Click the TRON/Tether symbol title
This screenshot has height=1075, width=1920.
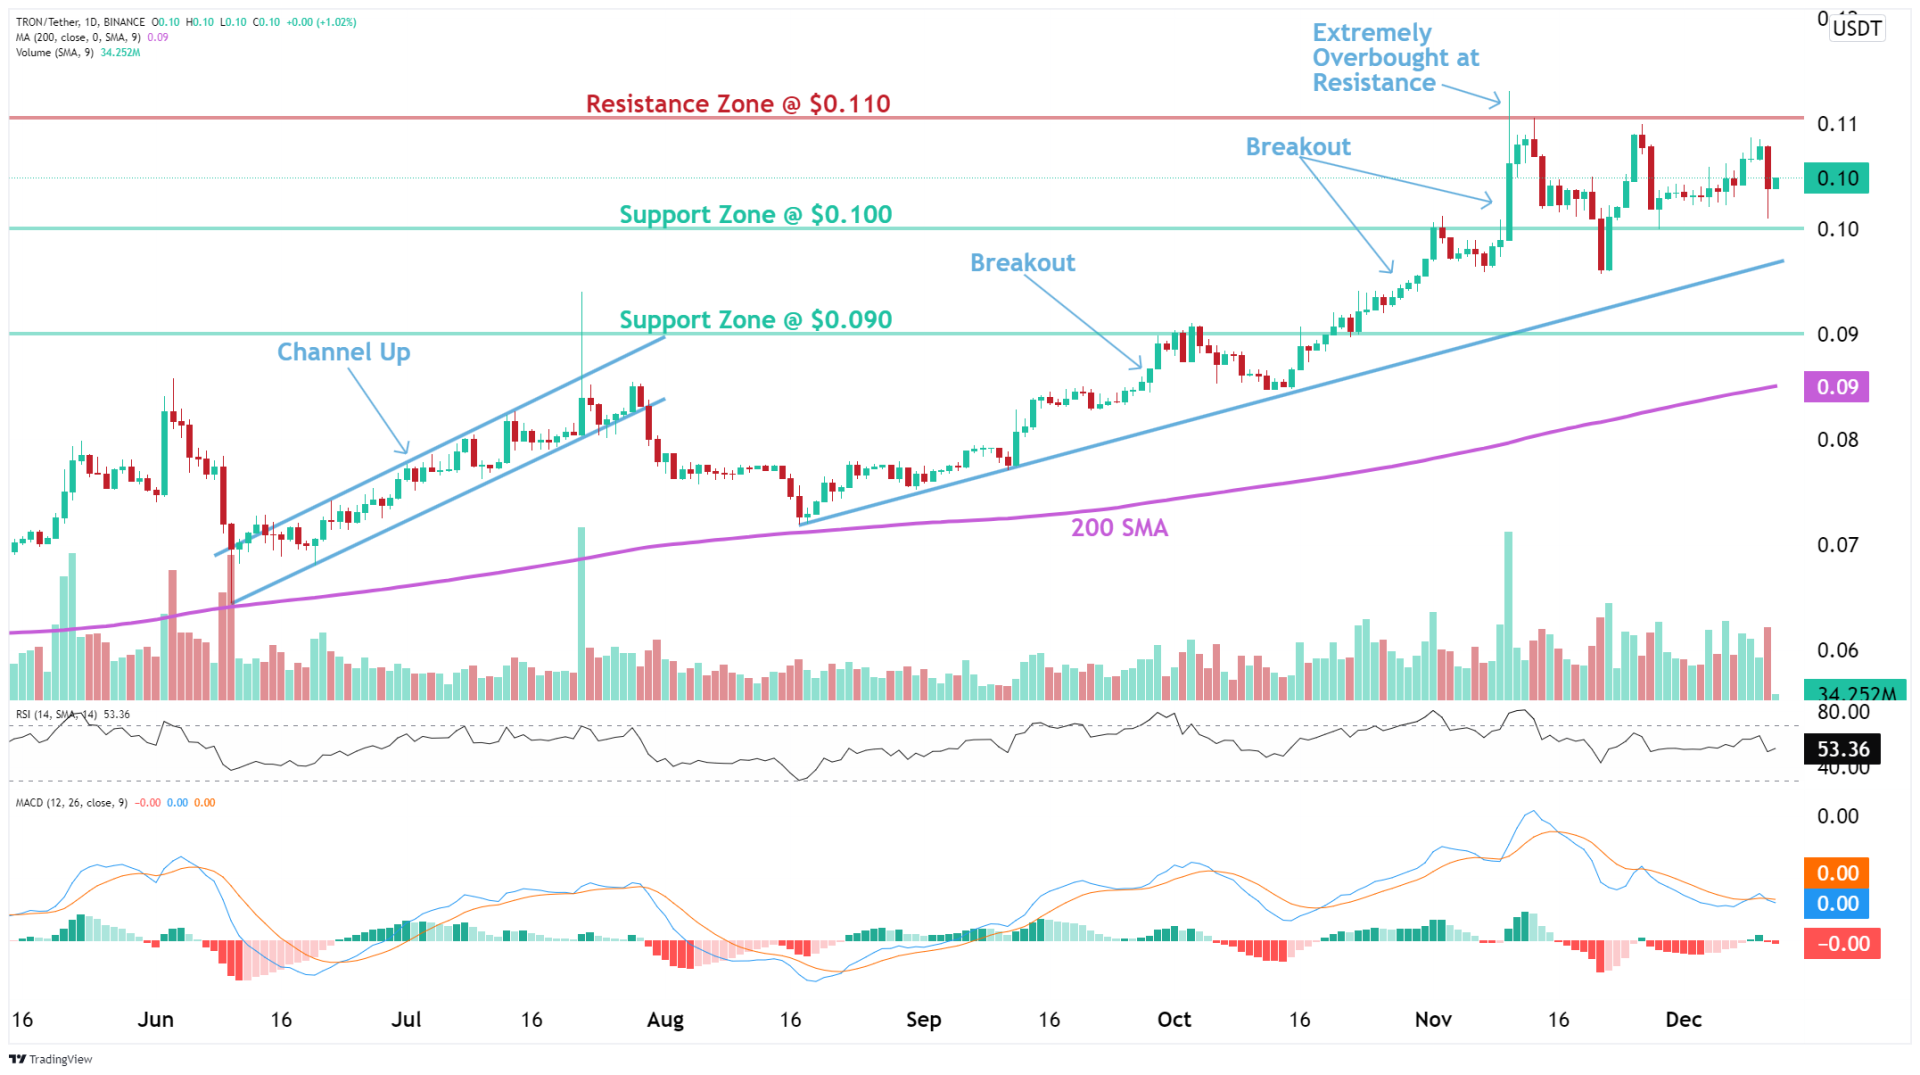tap(80, 22)
